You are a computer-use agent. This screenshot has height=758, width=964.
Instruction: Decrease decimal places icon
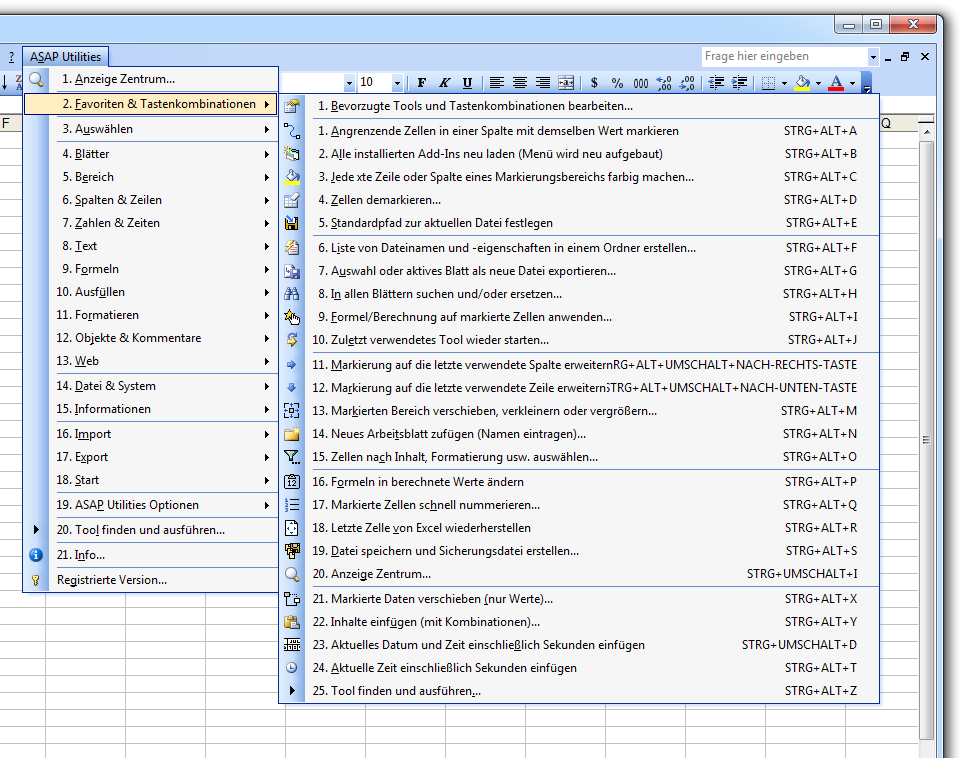687,82
